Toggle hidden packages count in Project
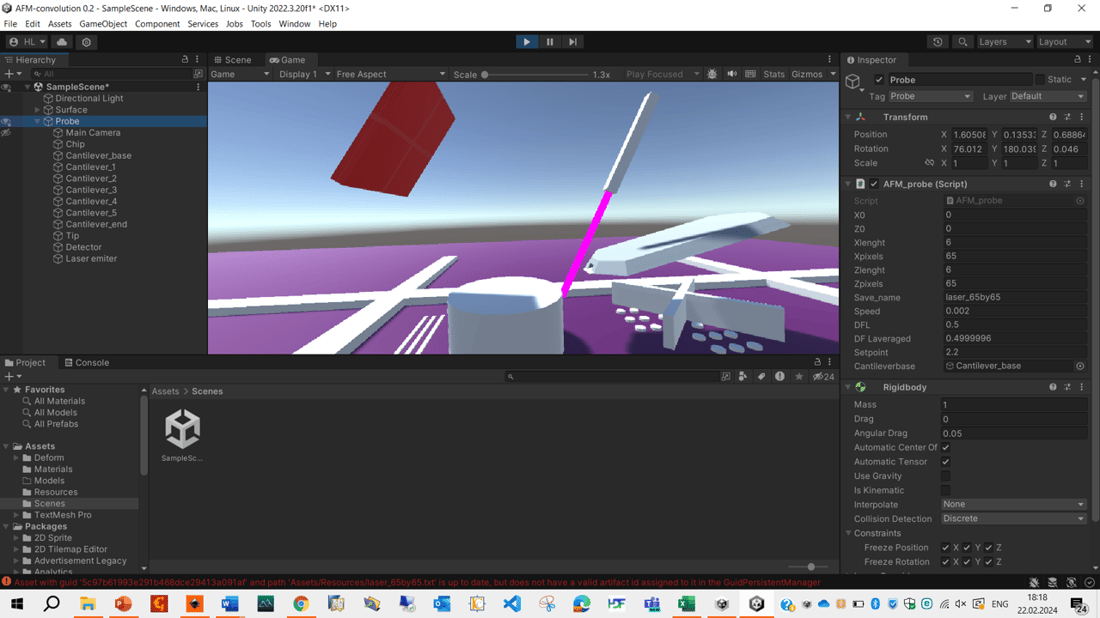This screenshot has height=618, width=1100. (x=824, y=377)
